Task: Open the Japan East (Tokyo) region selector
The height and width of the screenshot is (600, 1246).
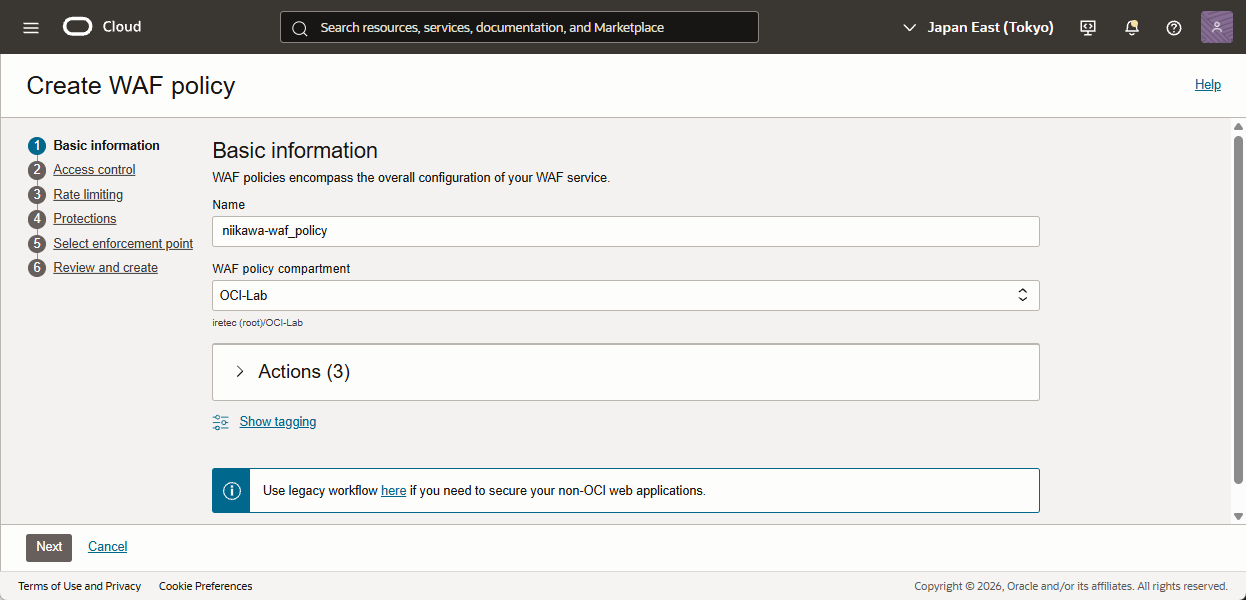Action: point(978,28)
